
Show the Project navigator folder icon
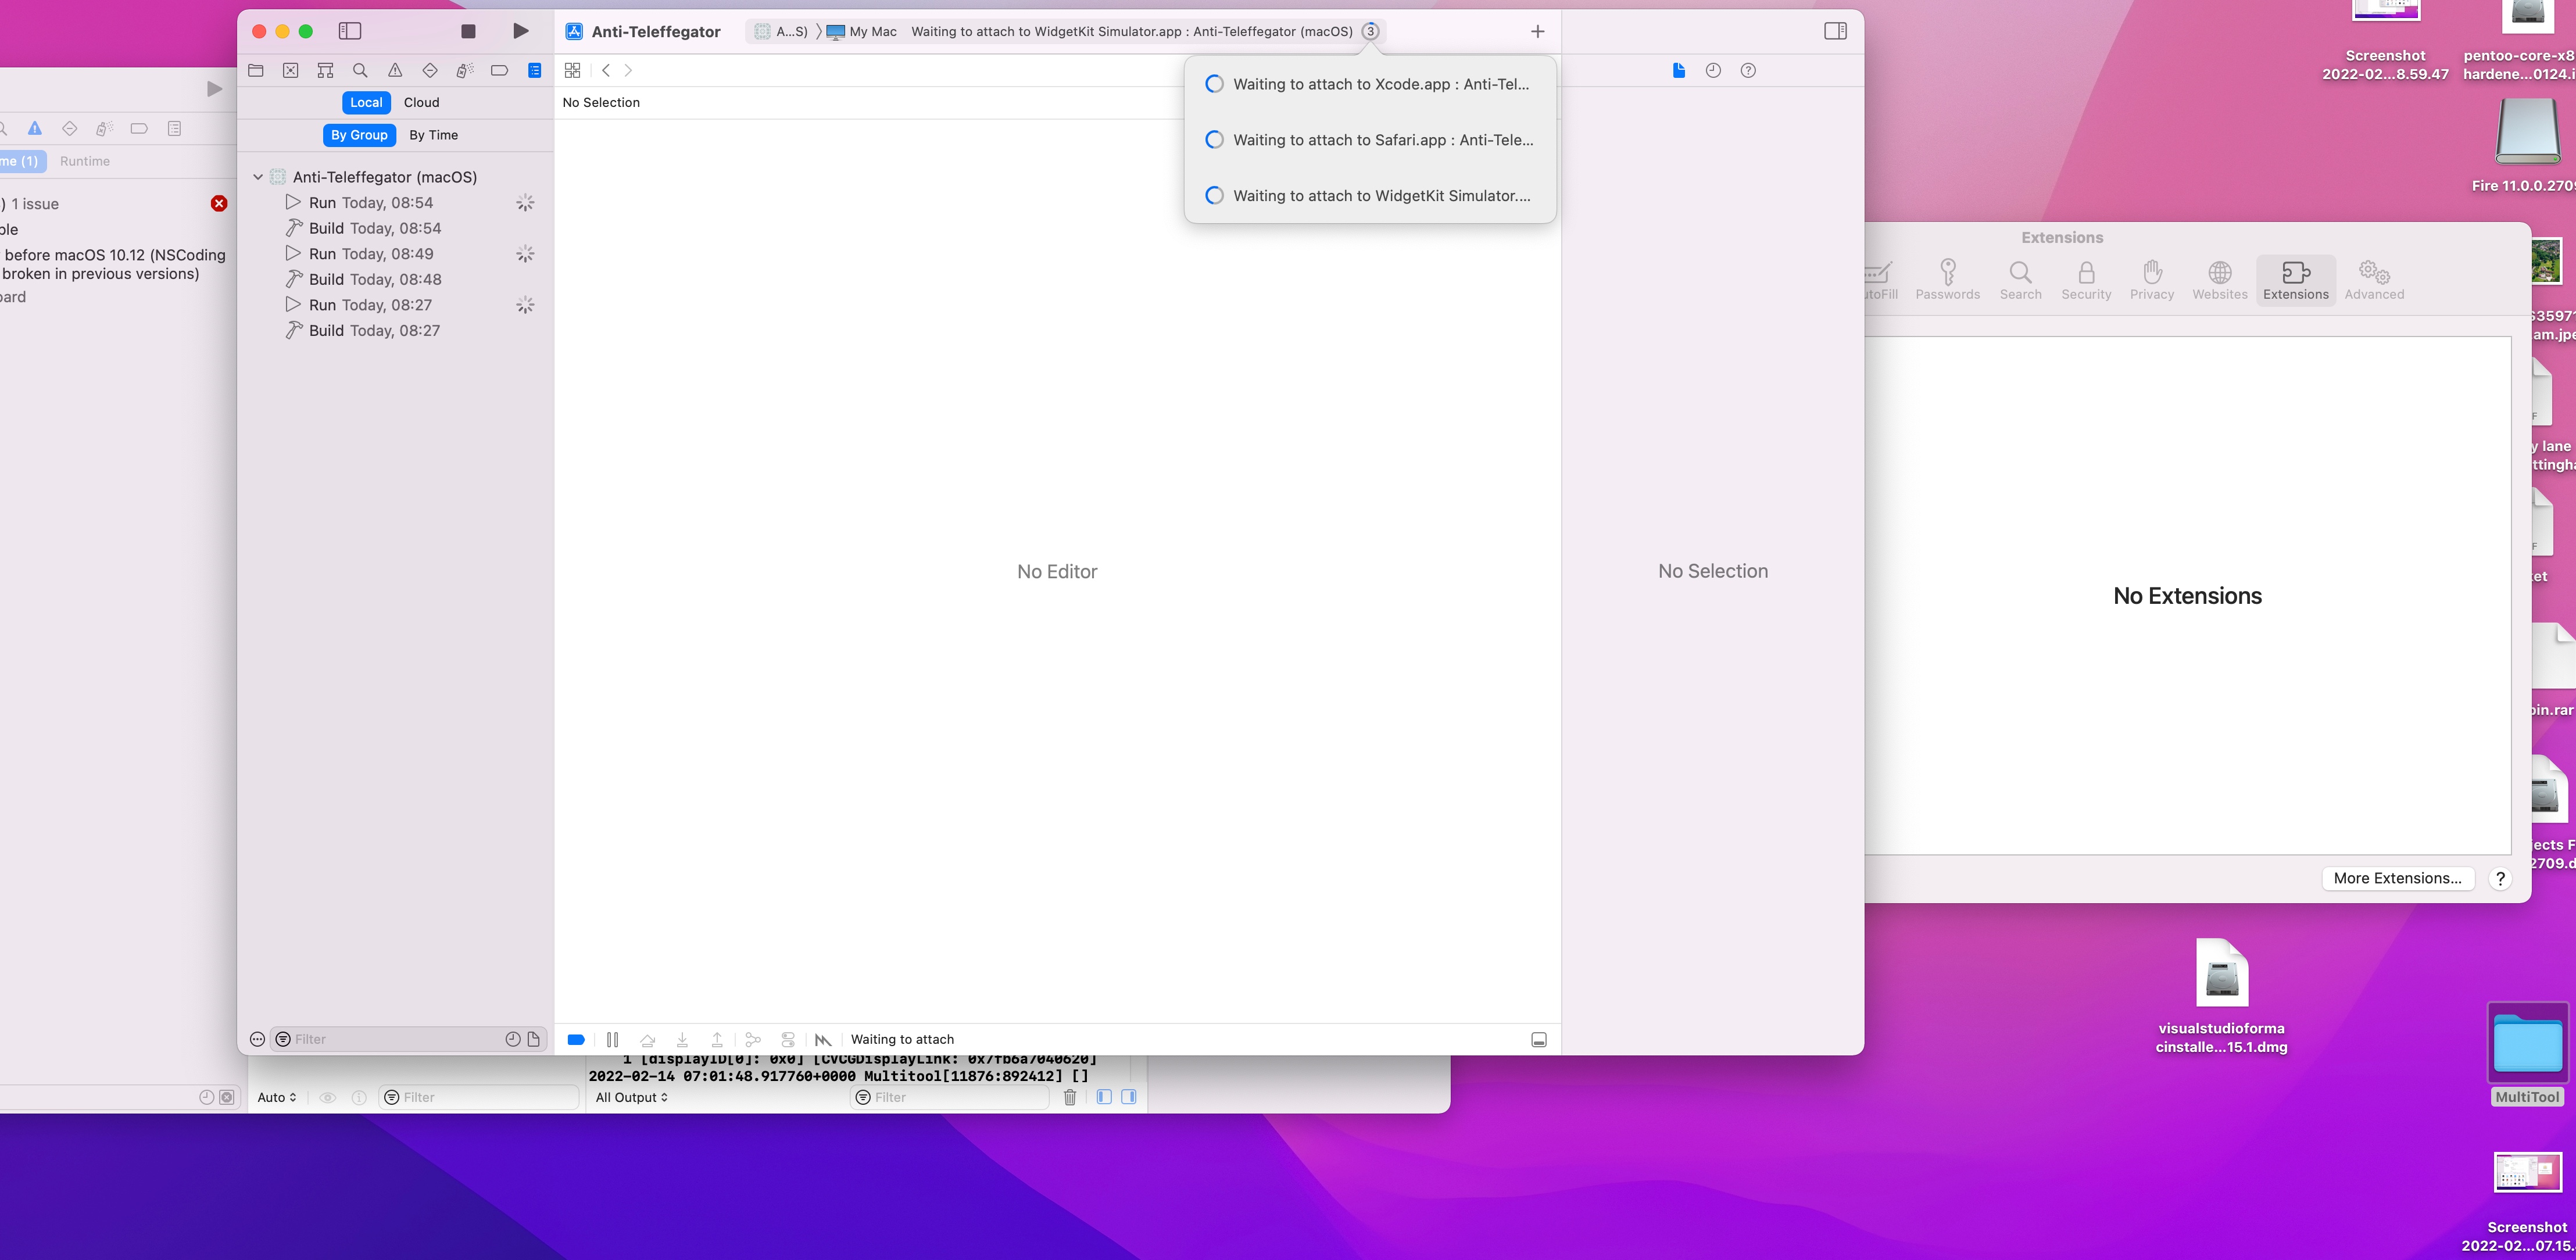pos(256,70)
